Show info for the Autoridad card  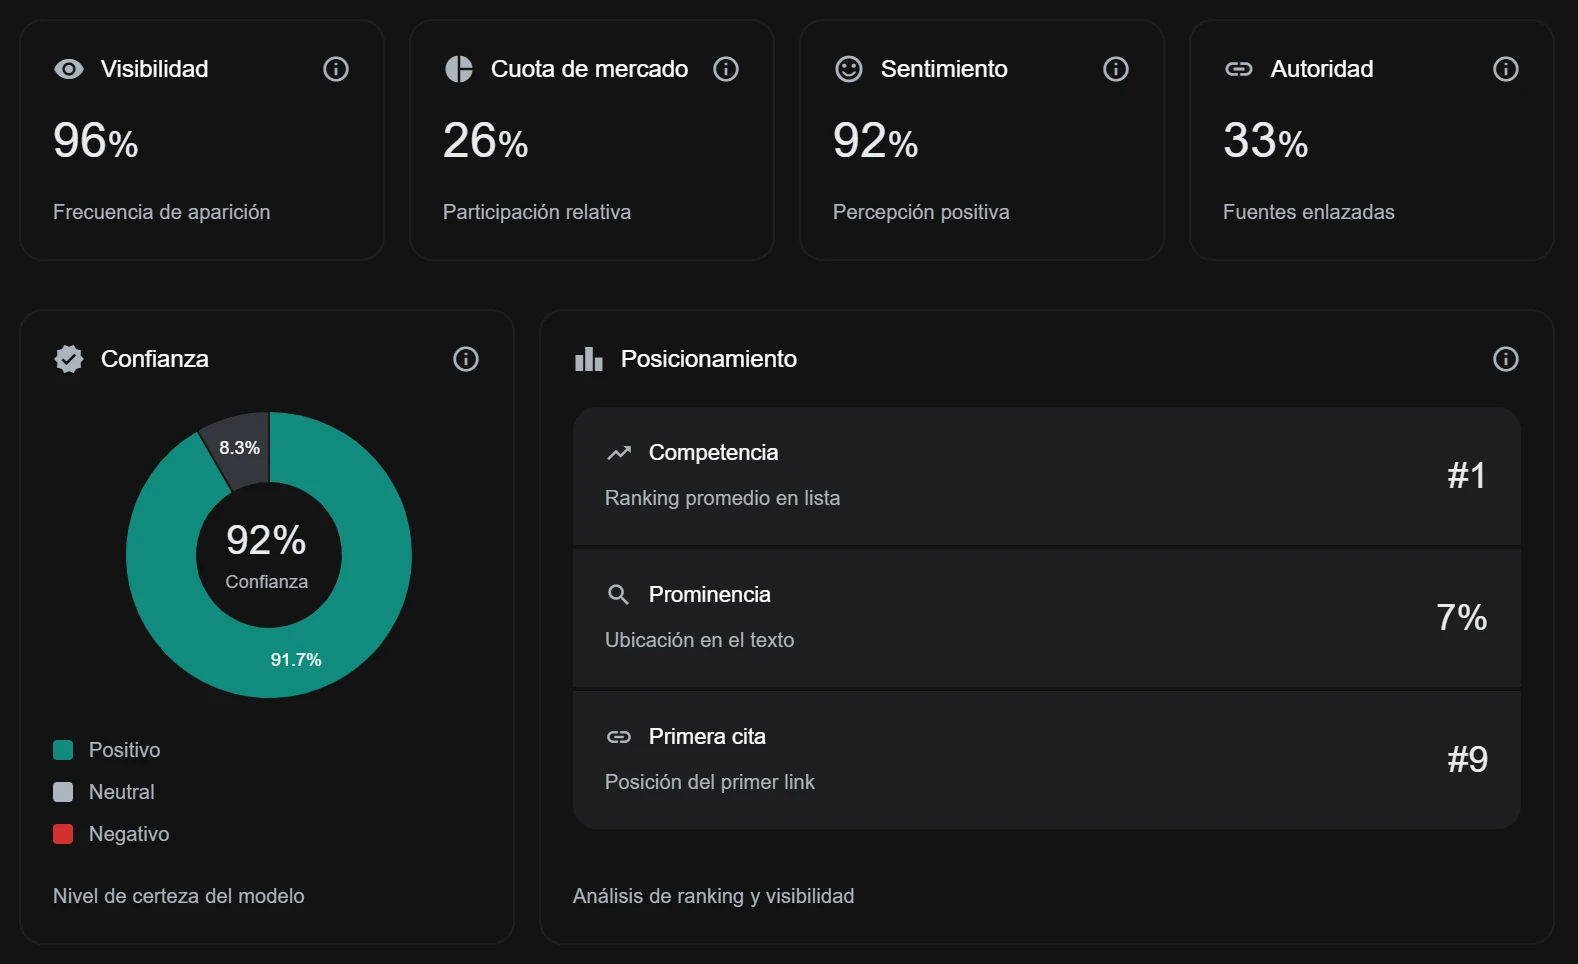tap(1506, 69)
